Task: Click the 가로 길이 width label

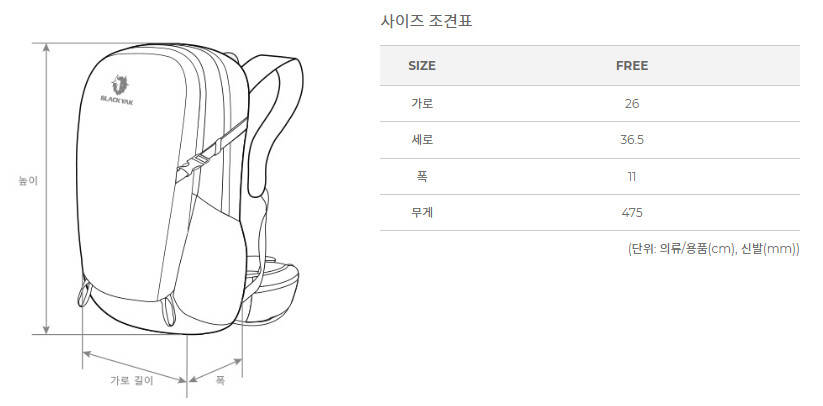Action: coord(132,381)
